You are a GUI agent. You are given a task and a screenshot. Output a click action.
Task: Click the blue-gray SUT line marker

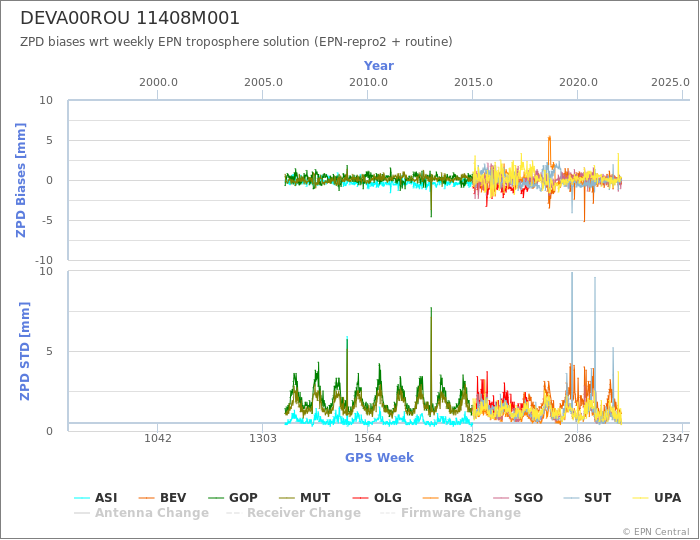pos(571,498)
